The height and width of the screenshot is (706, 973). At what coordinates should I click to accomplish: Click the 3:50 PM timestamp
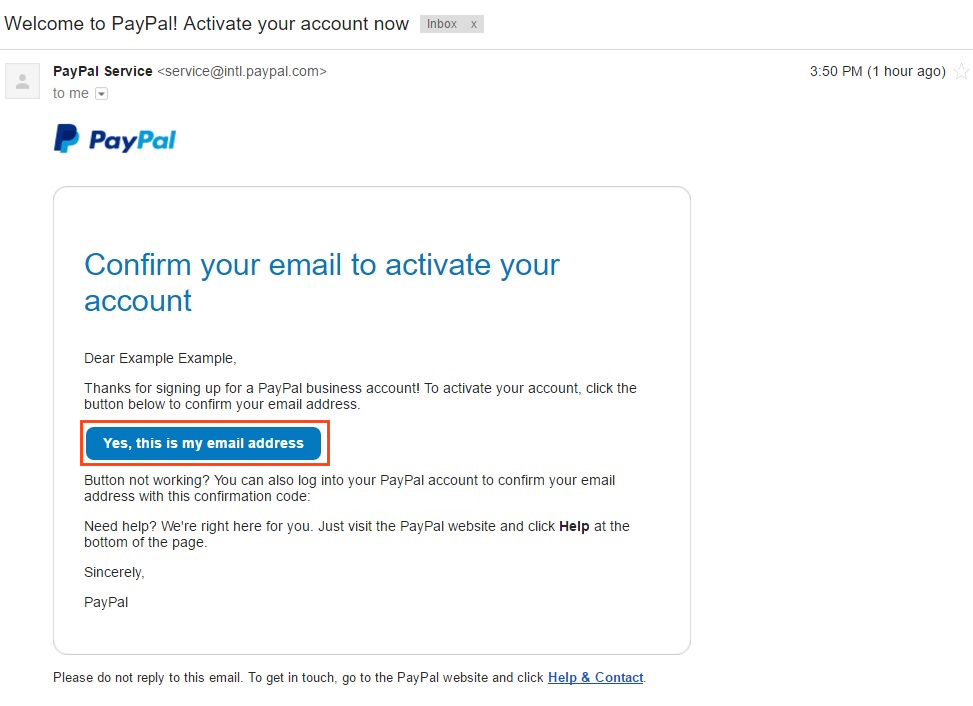coord(877,71)
